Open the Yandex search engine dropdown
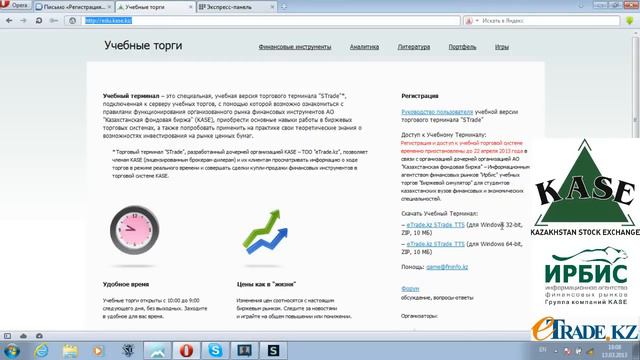This screenshot has height=360, width=640. [x=472, y=20]
